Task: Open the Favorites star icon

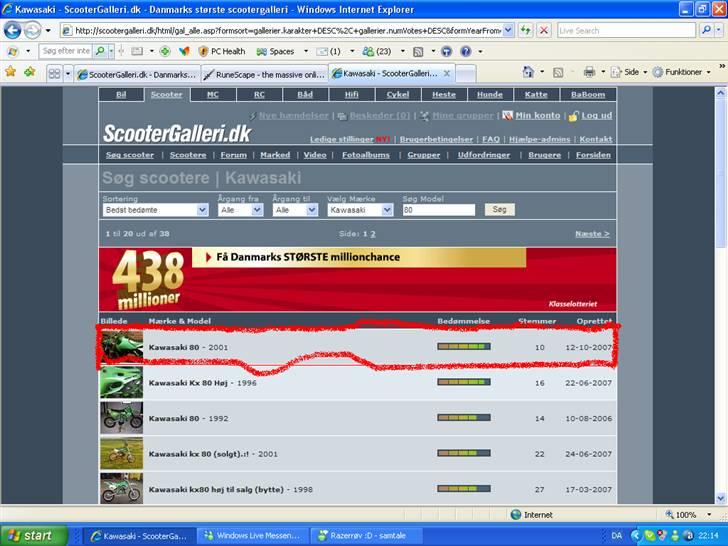Action: pyautogui.click(x=11, y=72)
